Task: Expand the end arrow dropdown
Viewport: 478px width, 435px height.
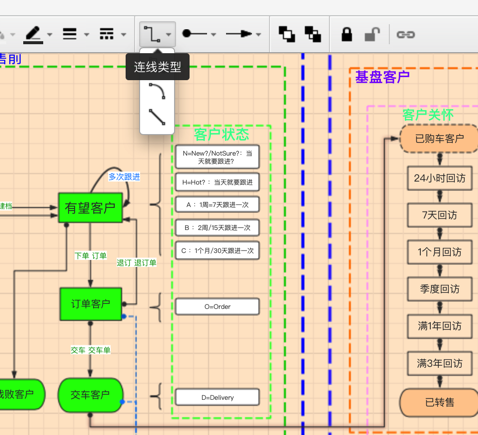Action: pyautogui.click(x=258, y=35)
